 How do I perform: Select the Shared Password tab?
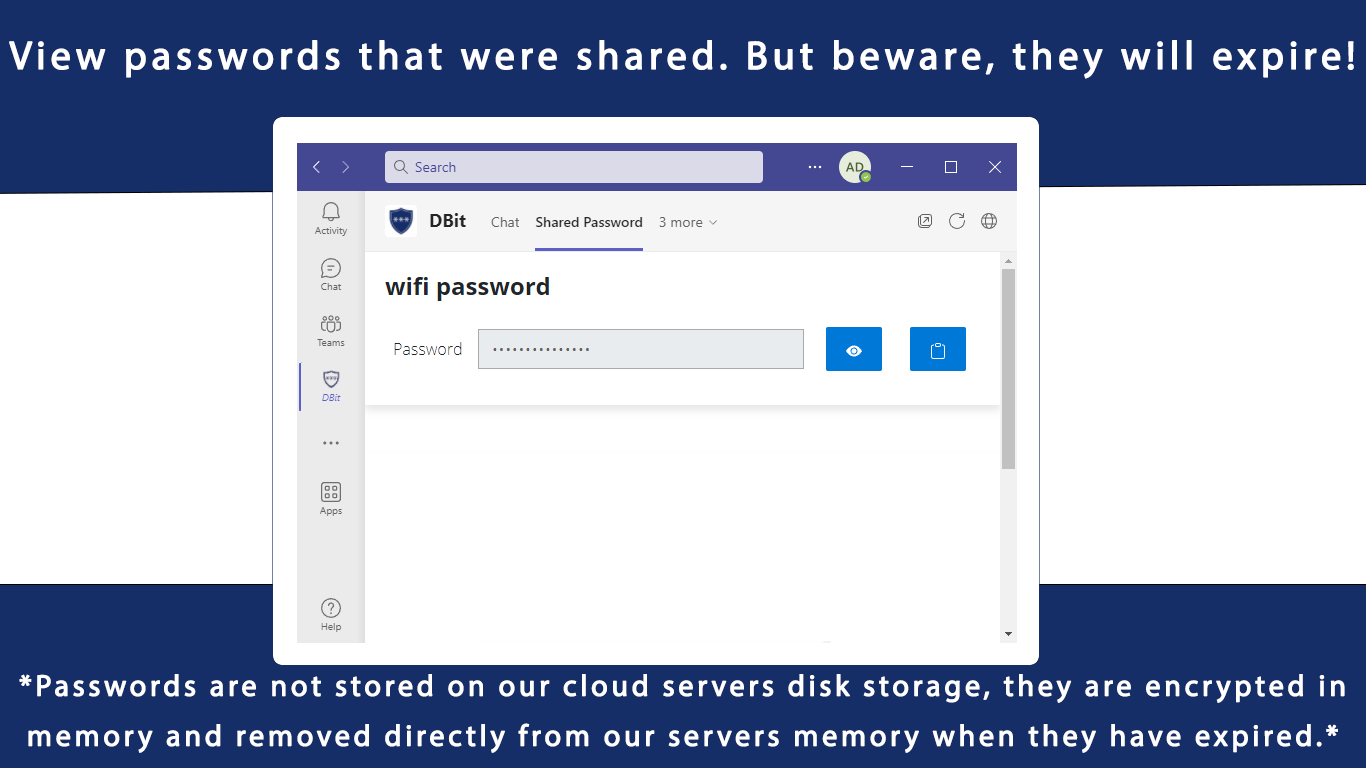pos(589,222)
